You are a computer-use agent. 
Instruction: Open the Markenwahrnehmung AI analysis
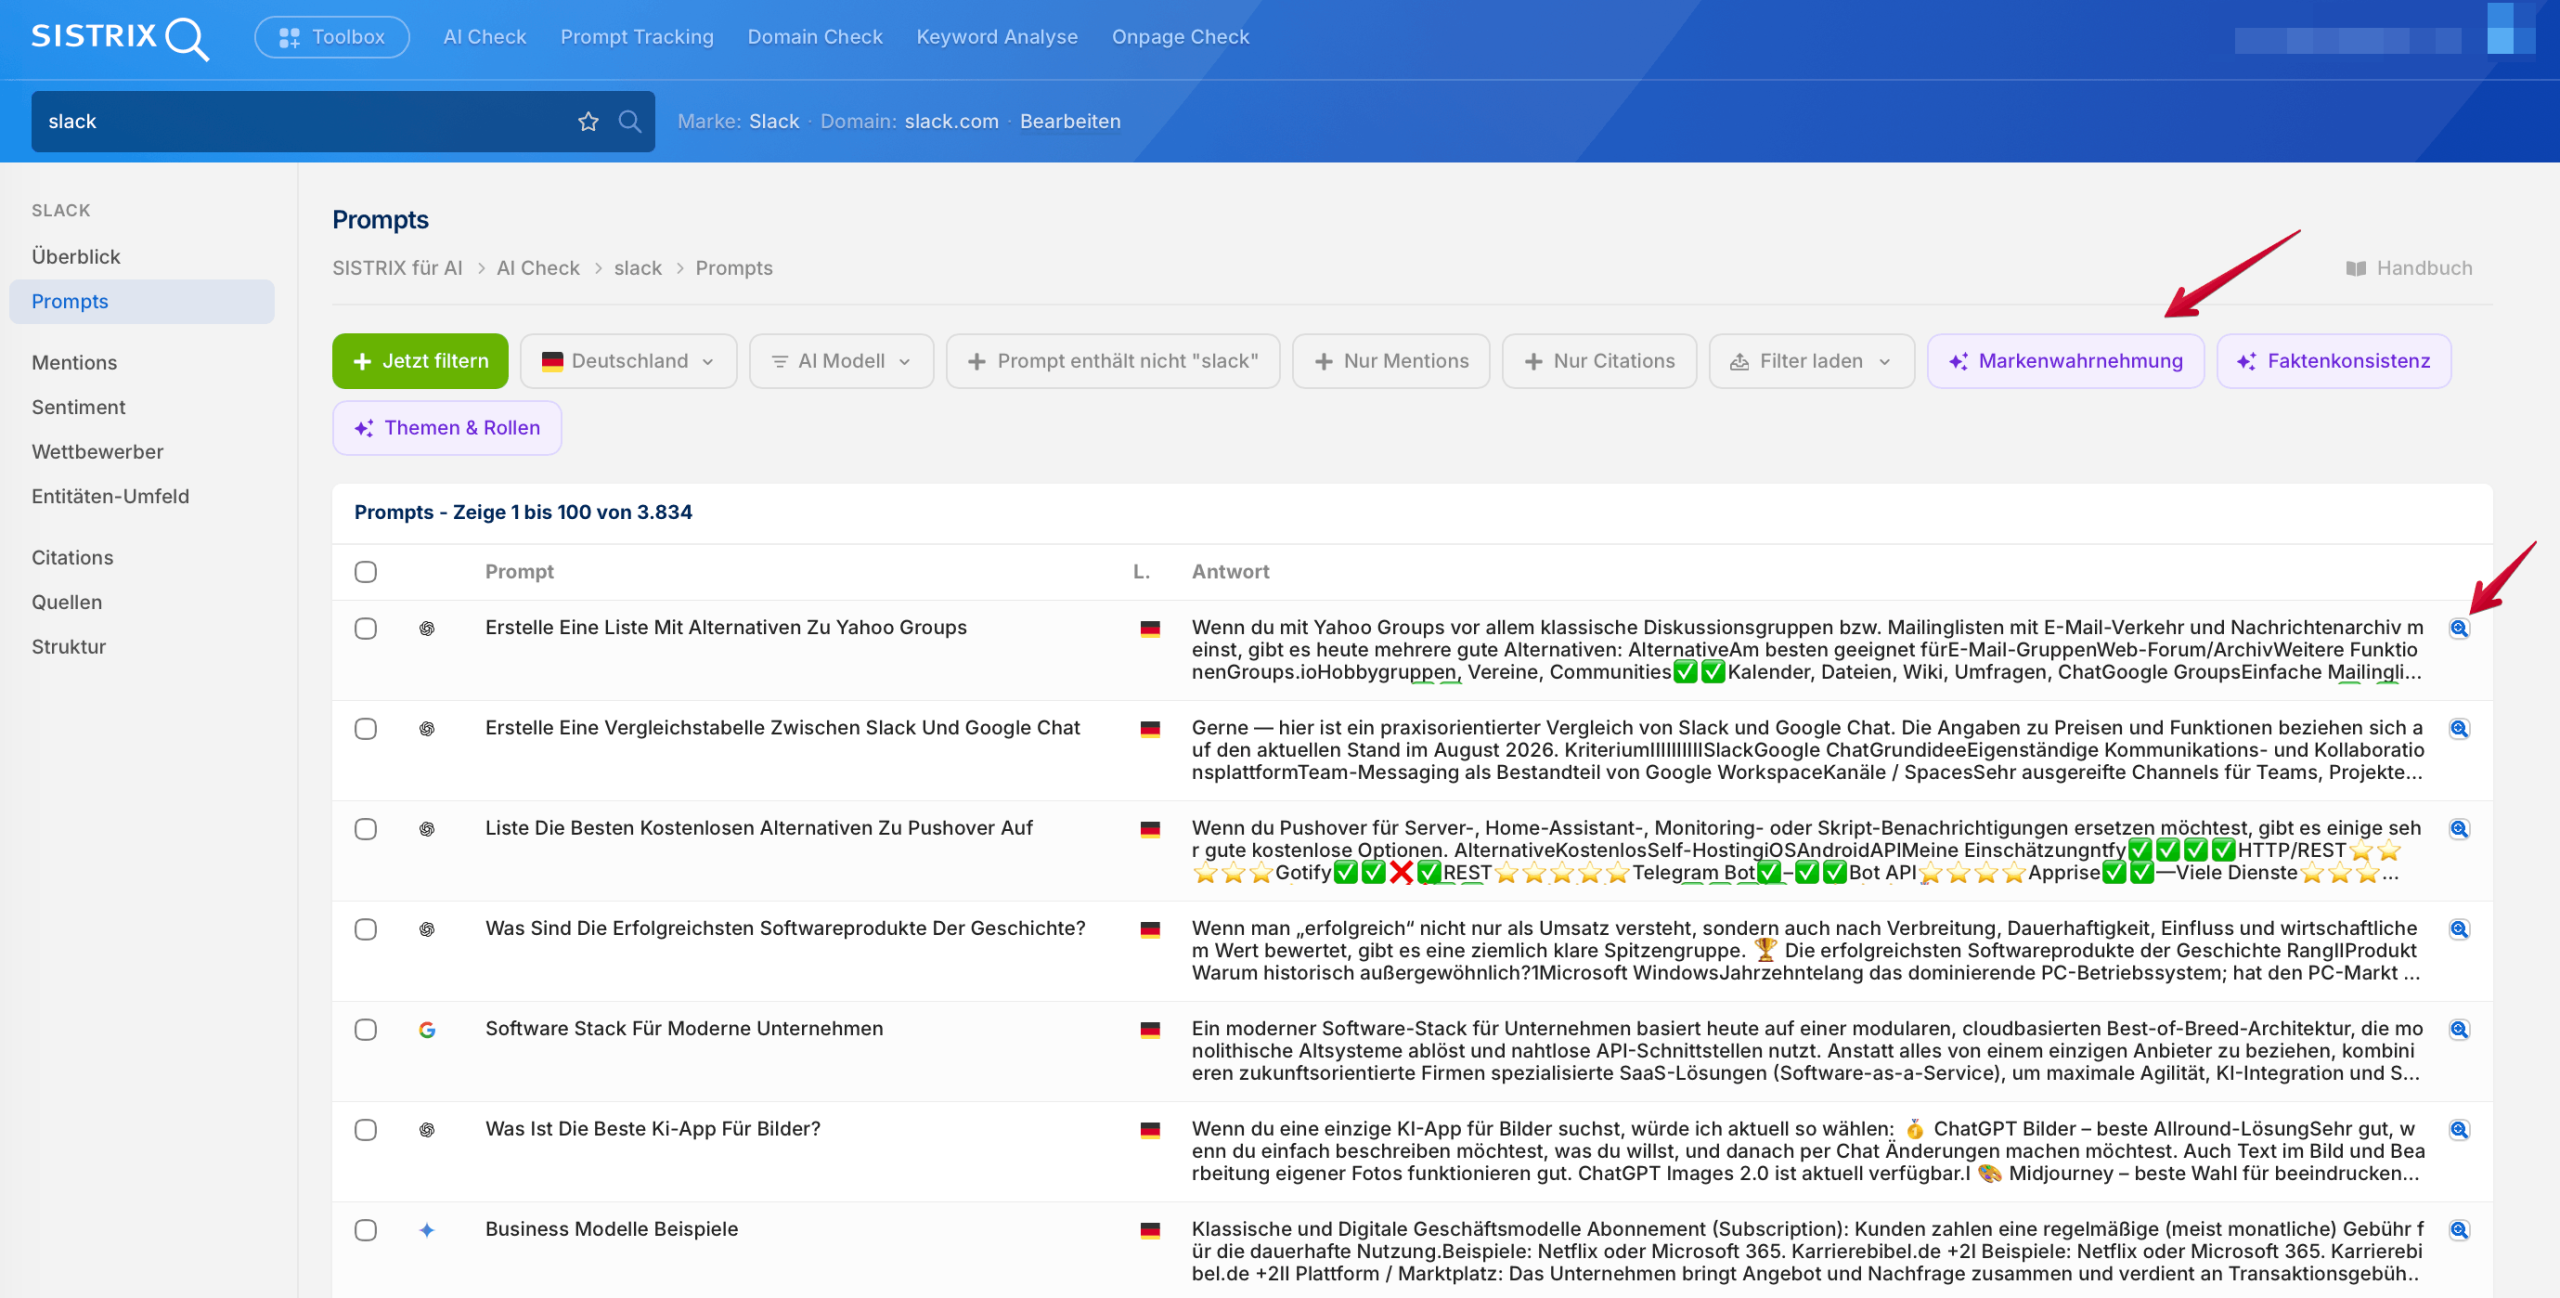[x=2065, y=361]
